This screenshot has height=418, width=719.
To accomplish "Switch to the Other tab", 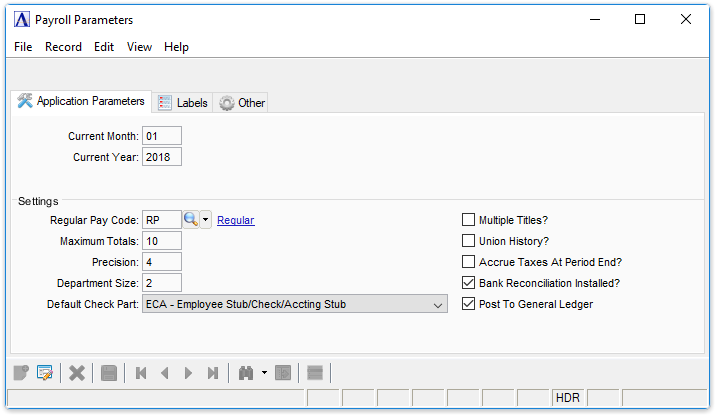I will click(x=241, y=103).
